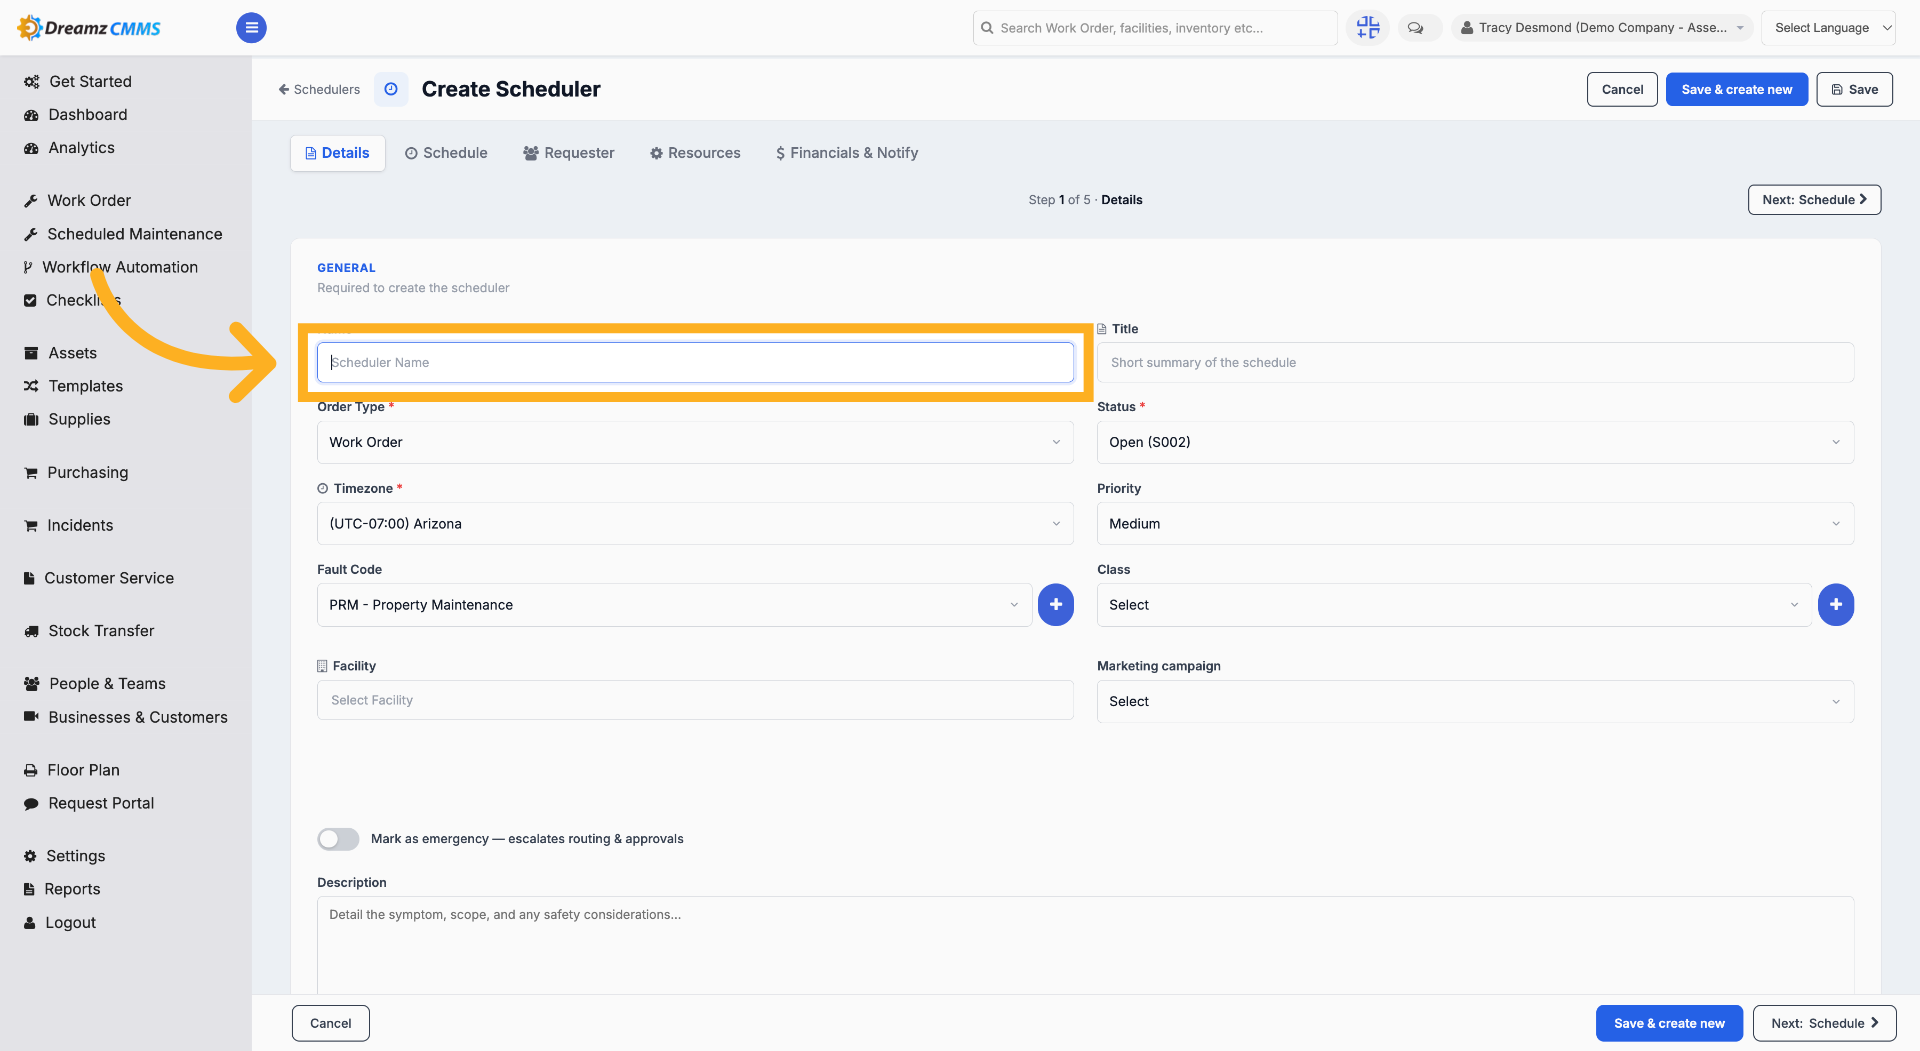Click the Dreamz CMMS logo

[90, 28]
